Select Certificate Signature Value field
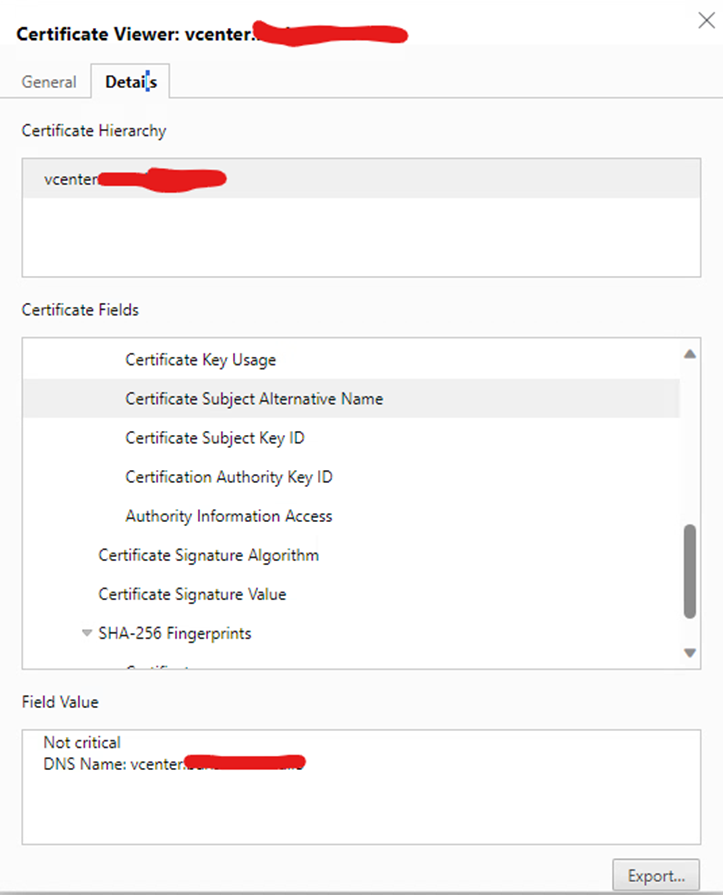723x895 pixels. [192, 594]
